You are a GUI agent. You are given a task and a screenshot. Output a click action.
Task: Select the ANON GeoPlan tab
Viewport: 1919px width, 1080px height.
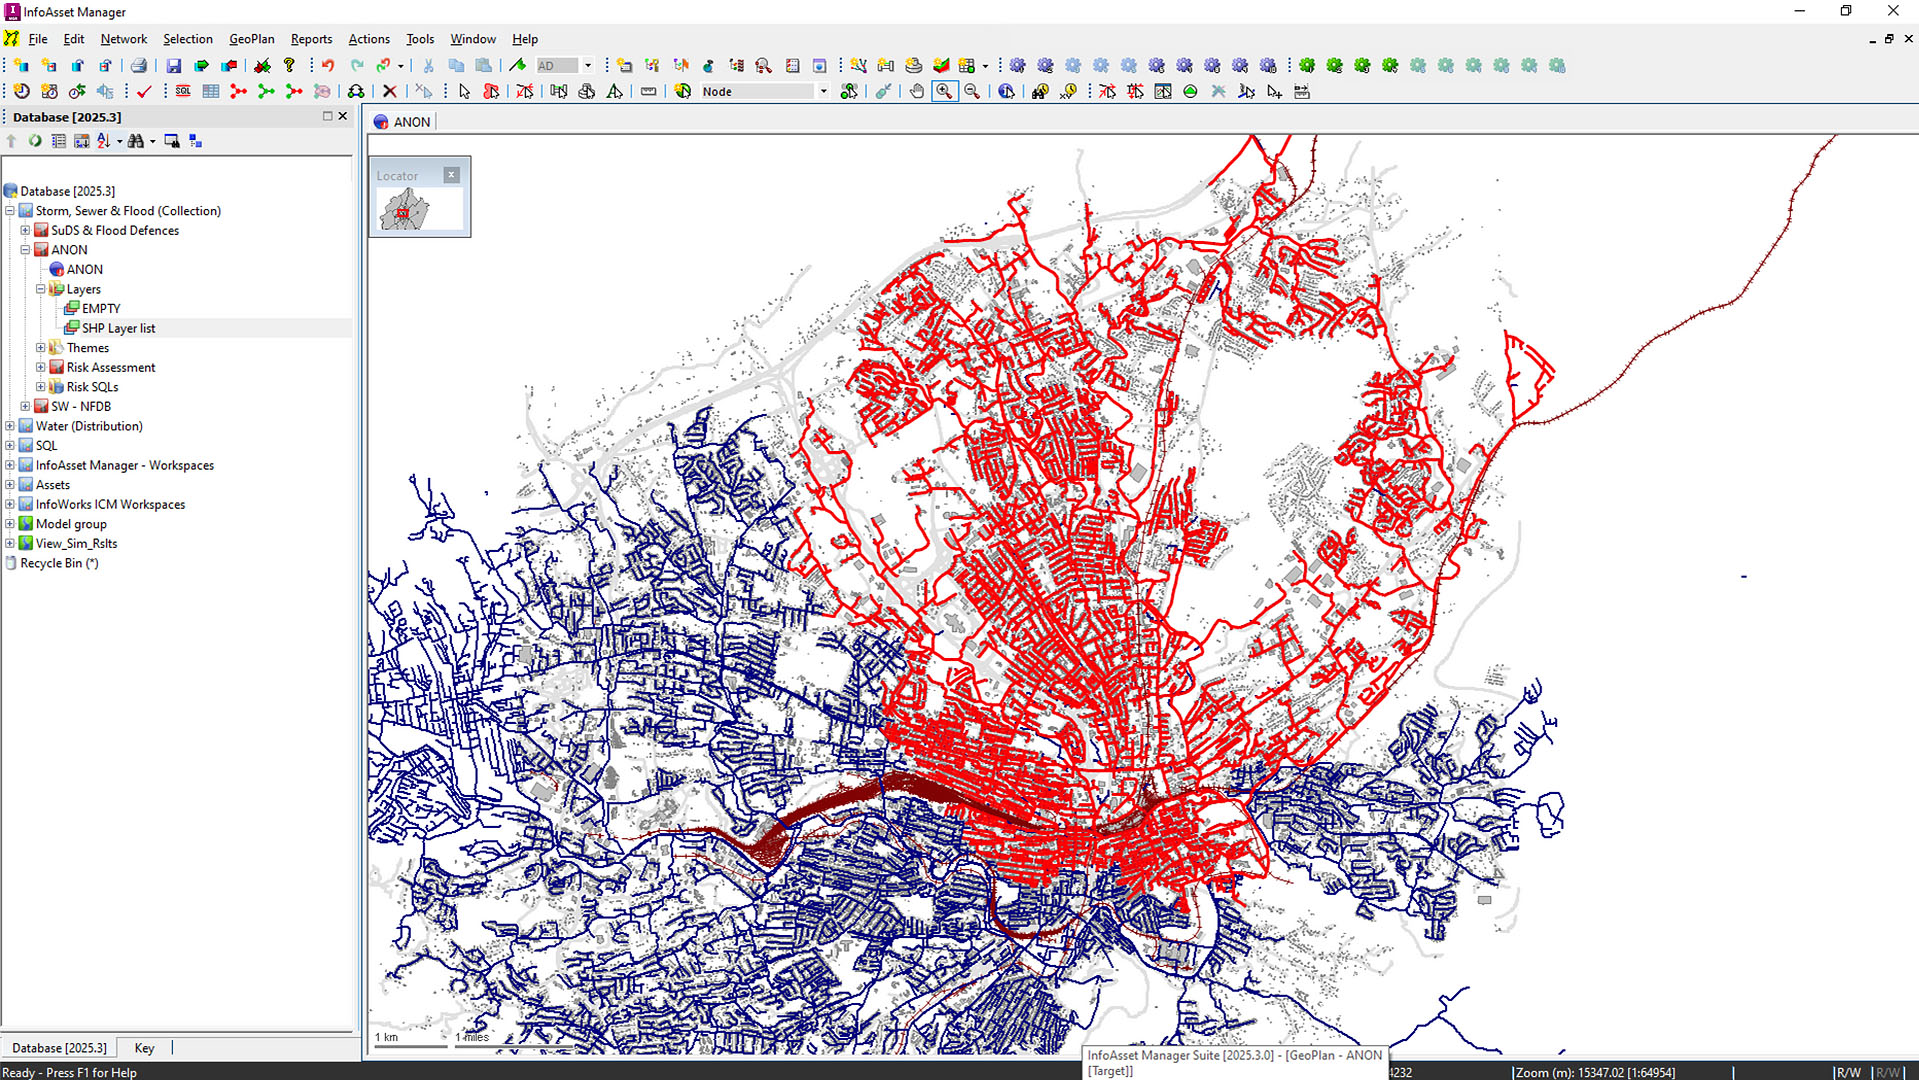pyautogui.click(x=402, y=122)
